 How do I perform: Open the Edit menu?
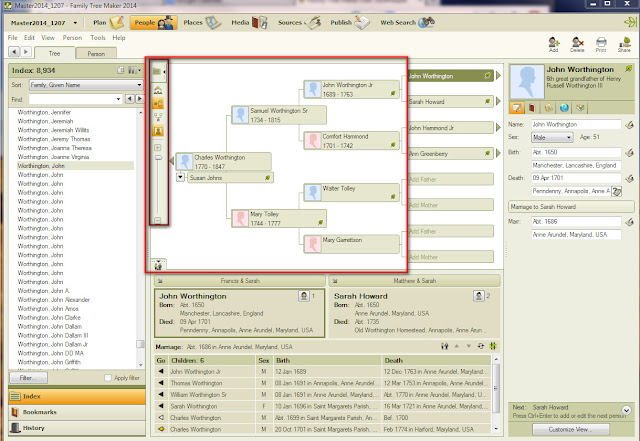pyautogui.click(x=29, y=38)
